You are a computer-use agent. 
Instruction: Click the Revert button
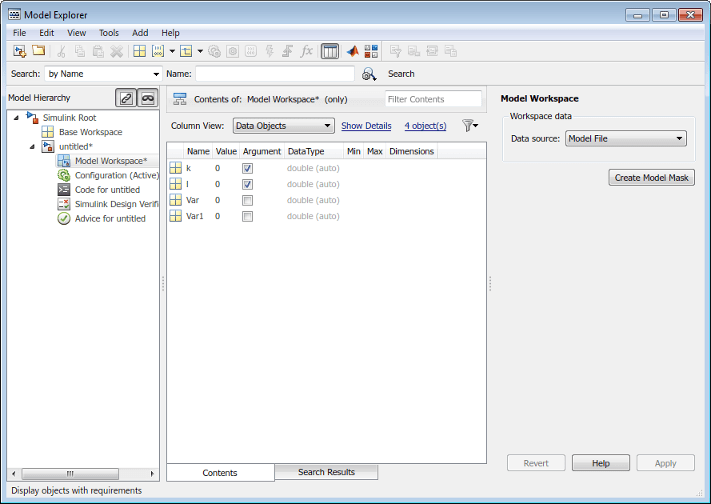coord(536,463)
